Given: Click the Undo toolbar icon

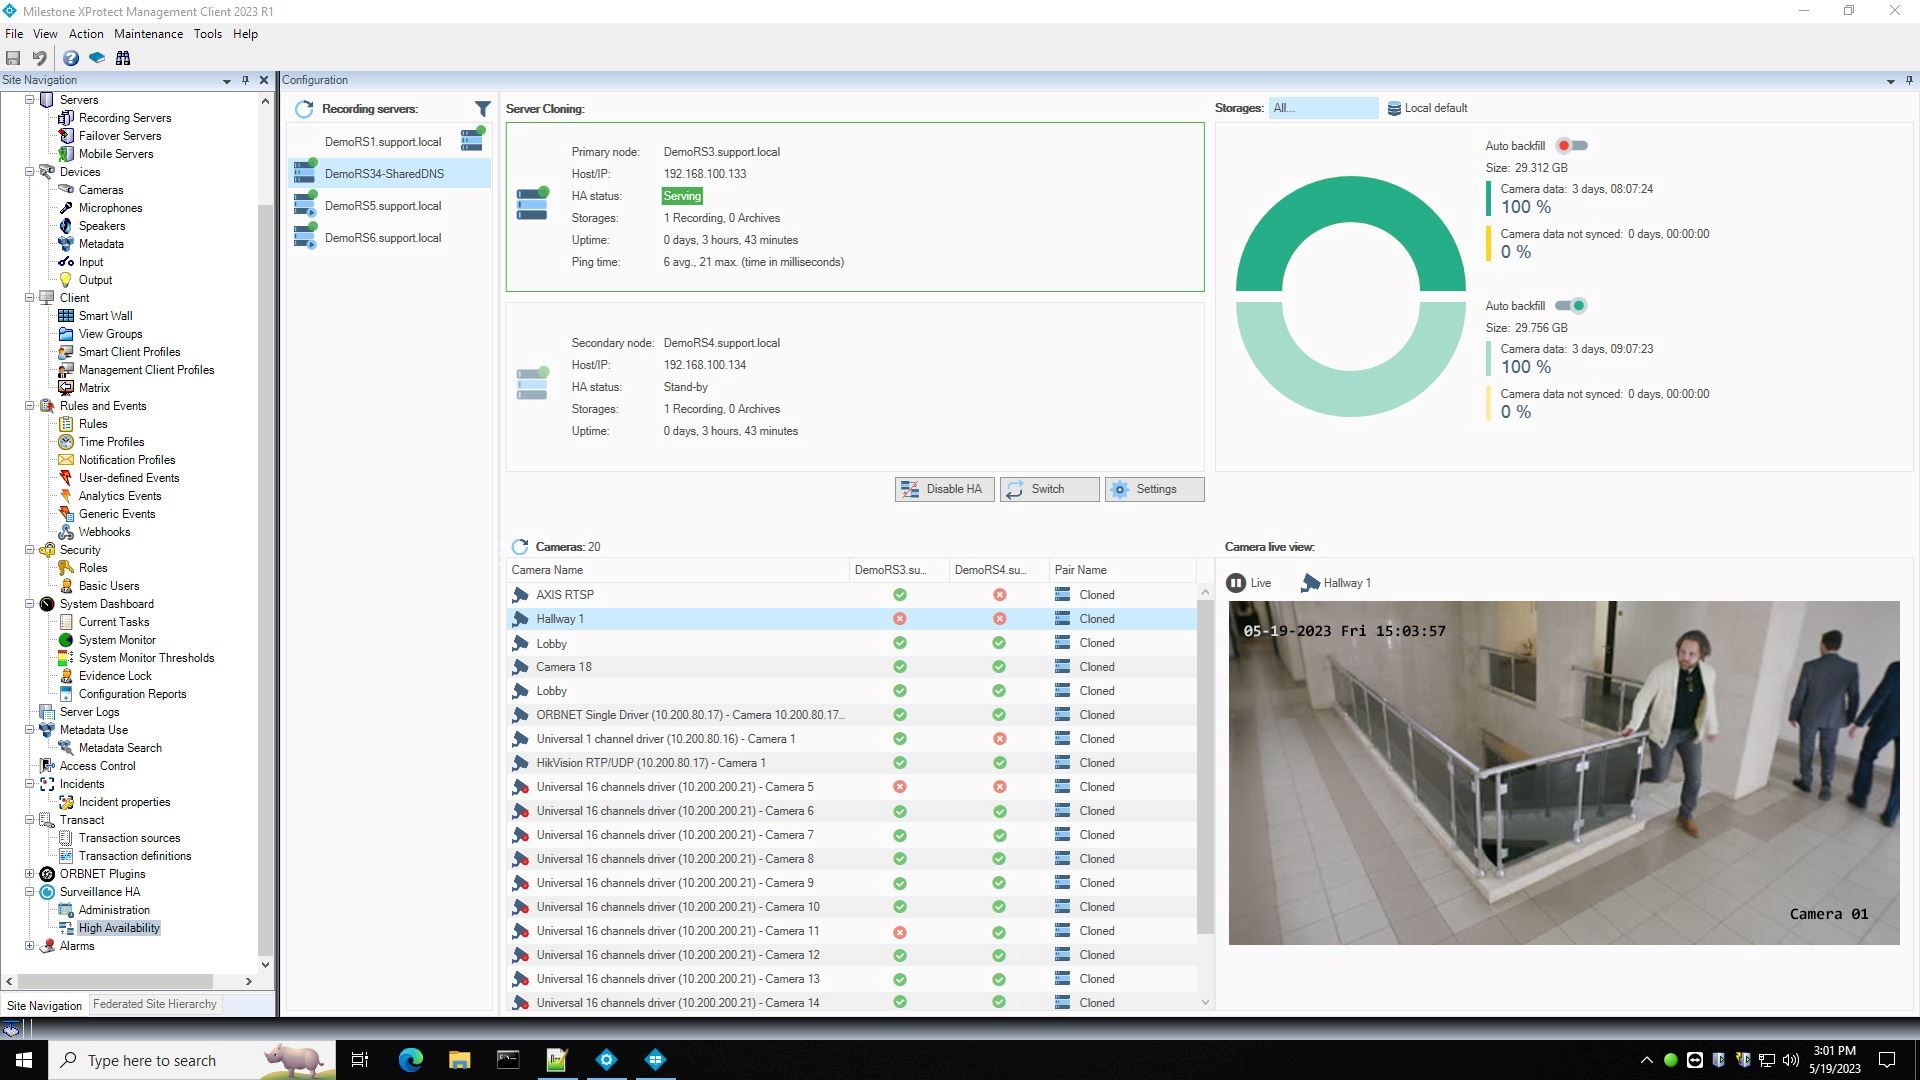Looking at the screenshot, I should (x=39, y=58).
